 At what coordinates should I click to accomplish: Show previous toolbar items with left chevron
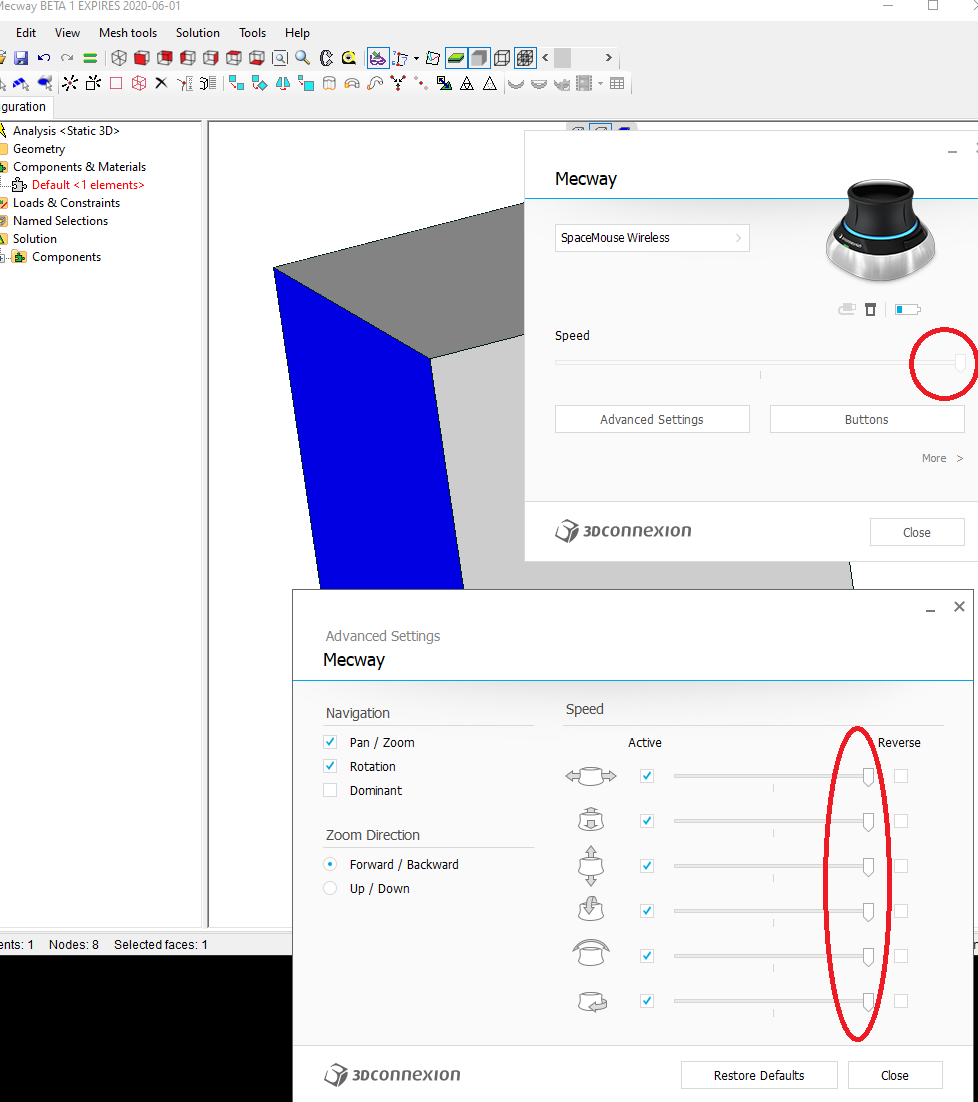click(545, 58)
